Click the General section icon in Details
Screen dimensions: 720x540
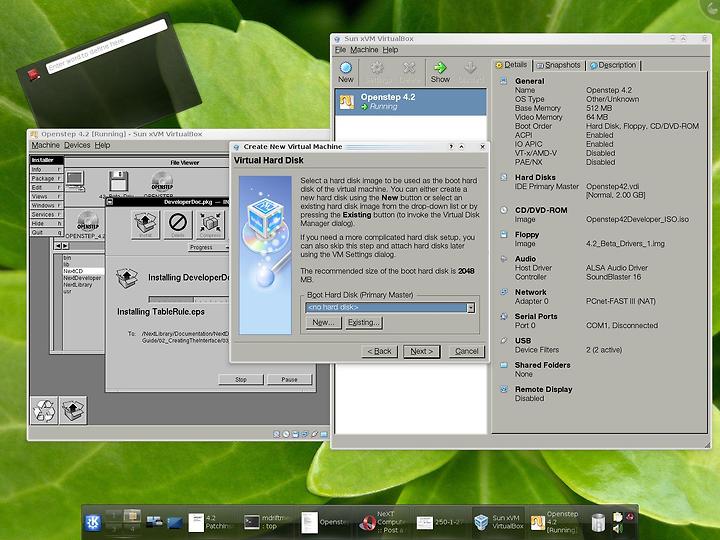coord(504,81)
